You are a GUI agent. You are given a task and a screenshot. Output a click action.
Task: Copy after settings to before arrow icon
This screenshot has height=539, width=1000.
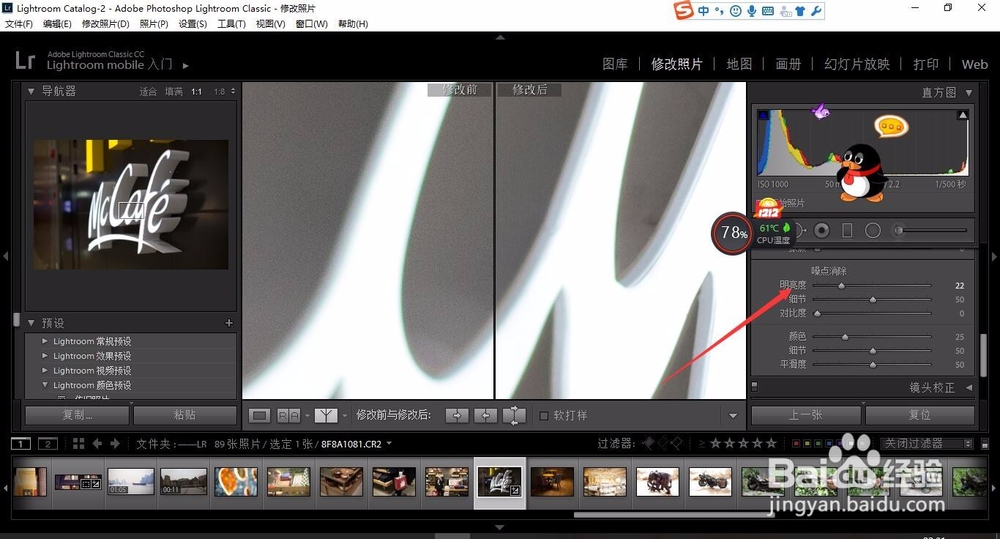(x=486, y=416)
